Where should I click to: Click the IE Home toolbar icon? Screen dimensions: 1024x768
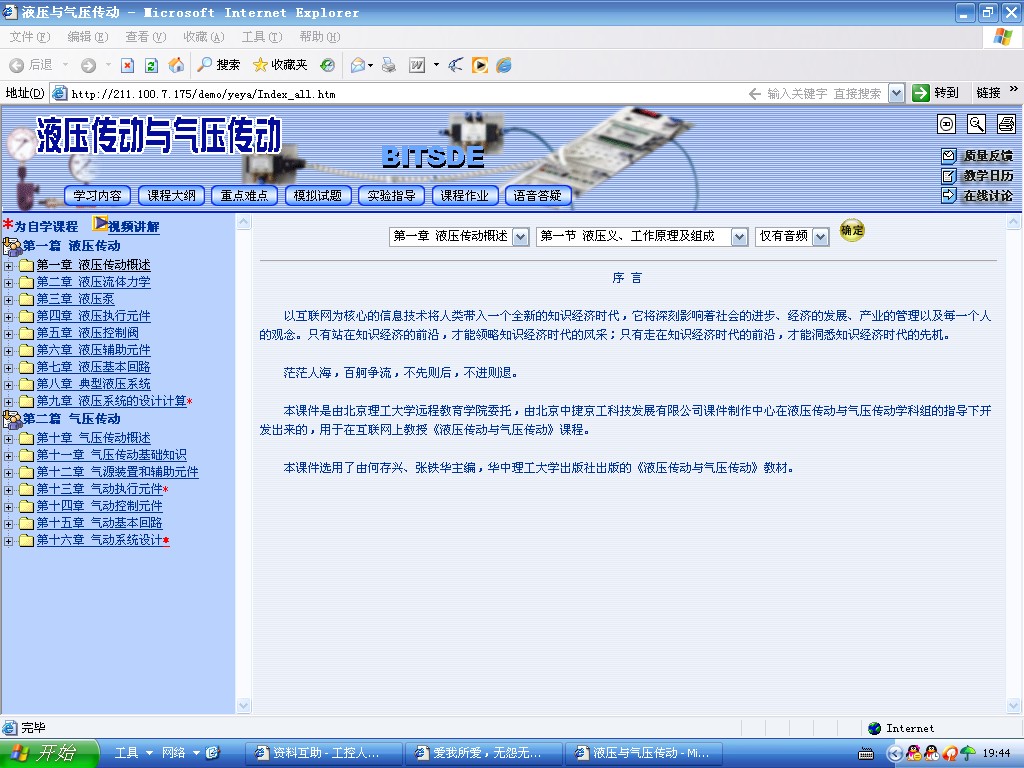pos(177,65)
